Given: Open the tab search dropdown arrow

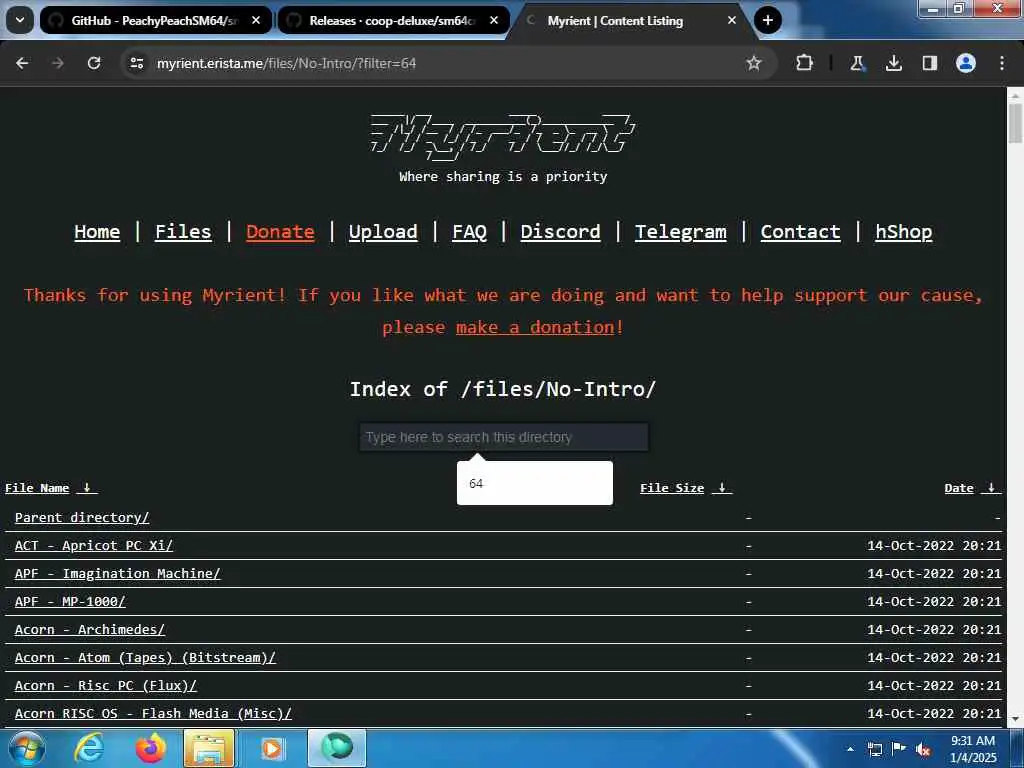Looking at the screenshot, I should [20, 20].
